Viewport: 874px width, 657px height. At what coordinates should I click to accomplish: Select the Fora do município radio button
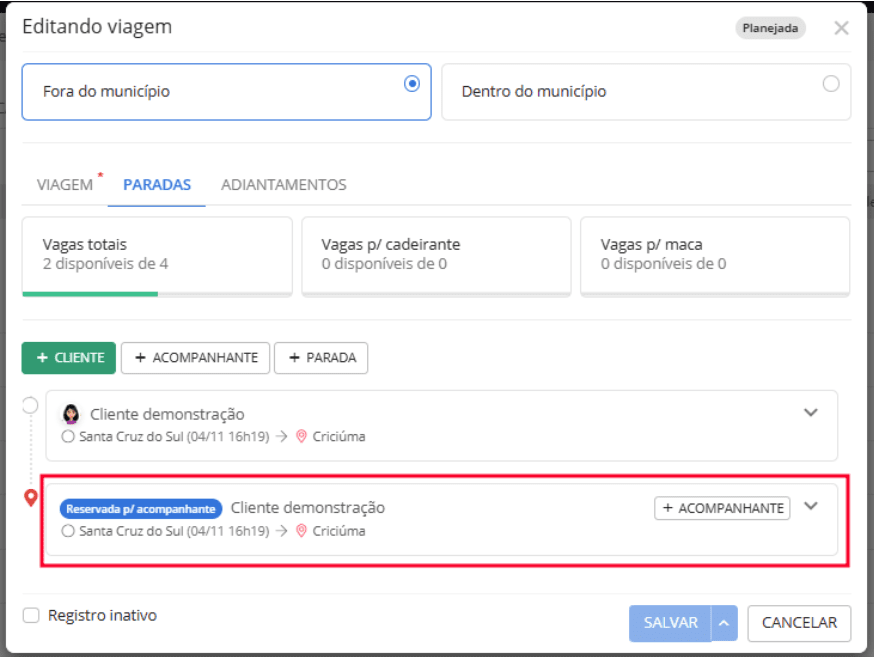[412, 85]
